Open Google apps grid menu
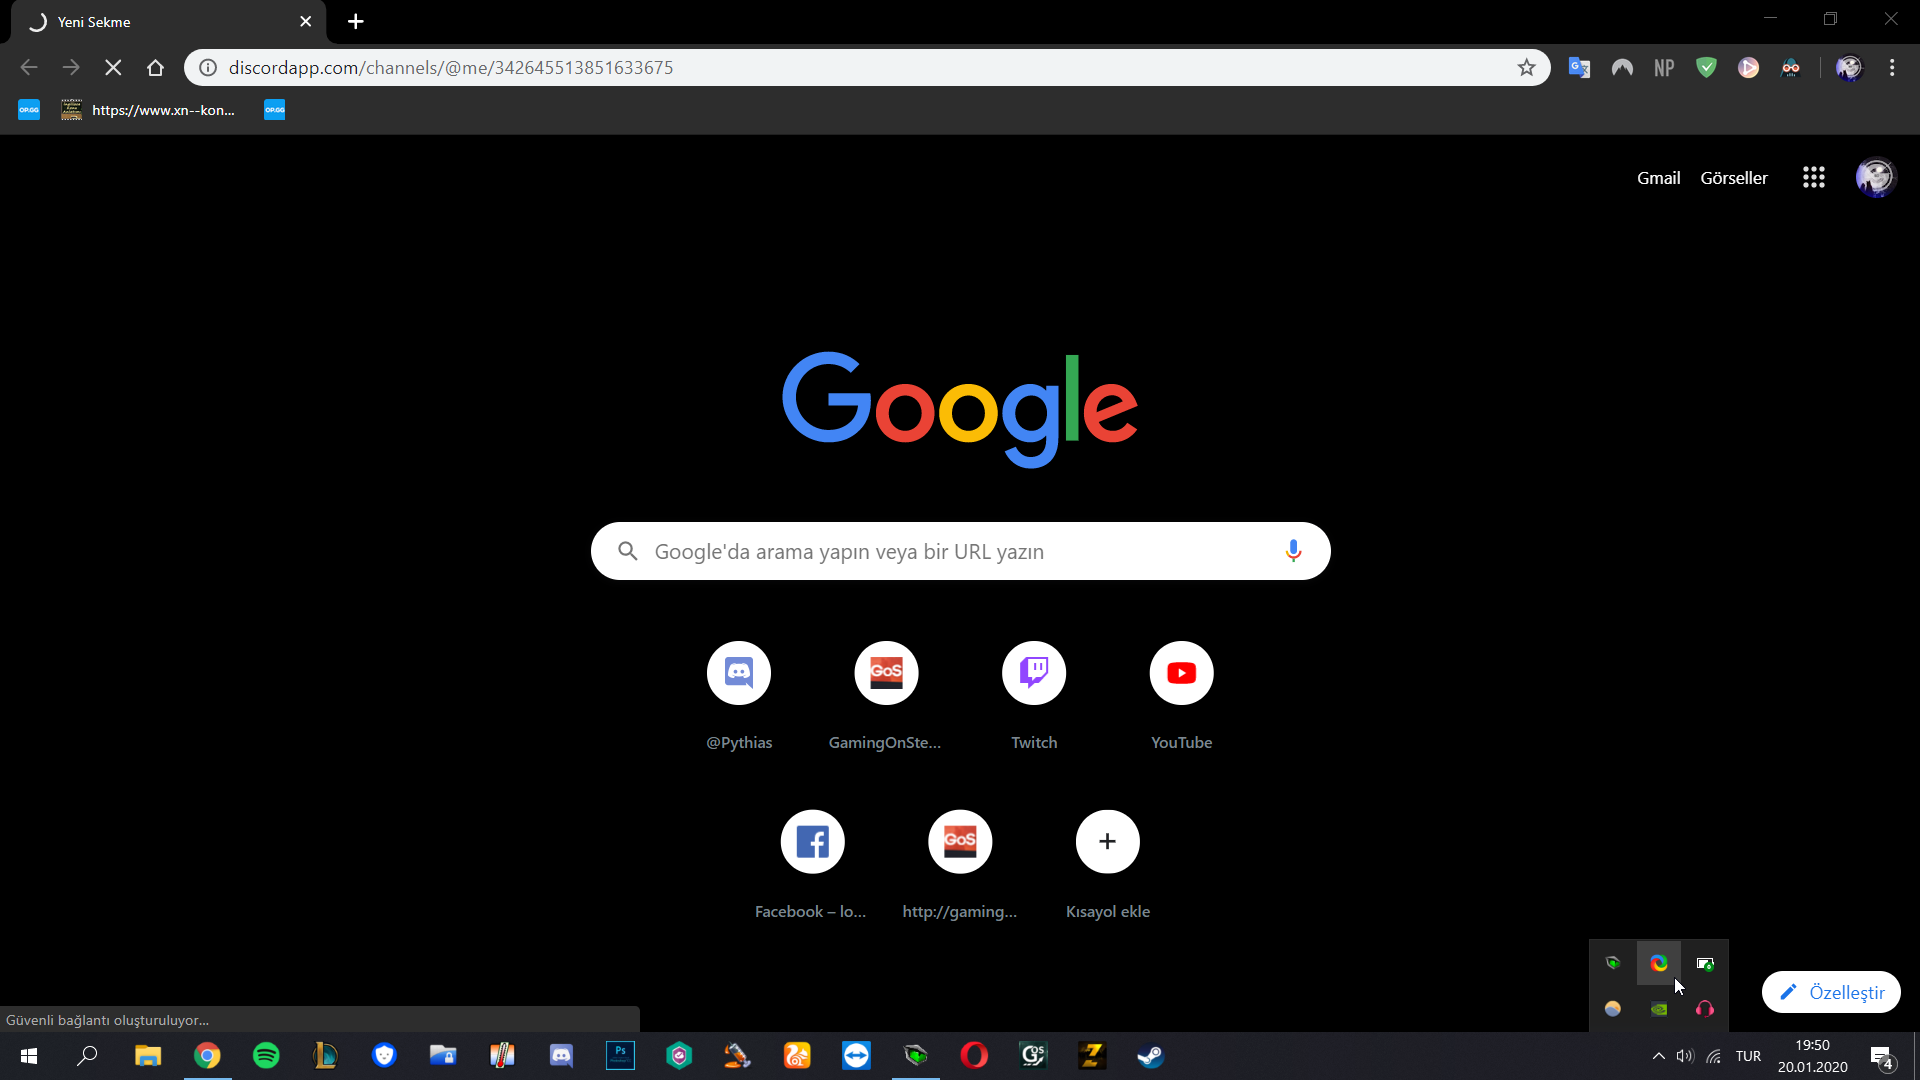The image size is (1920, 1080). (x=1813, y=178)
